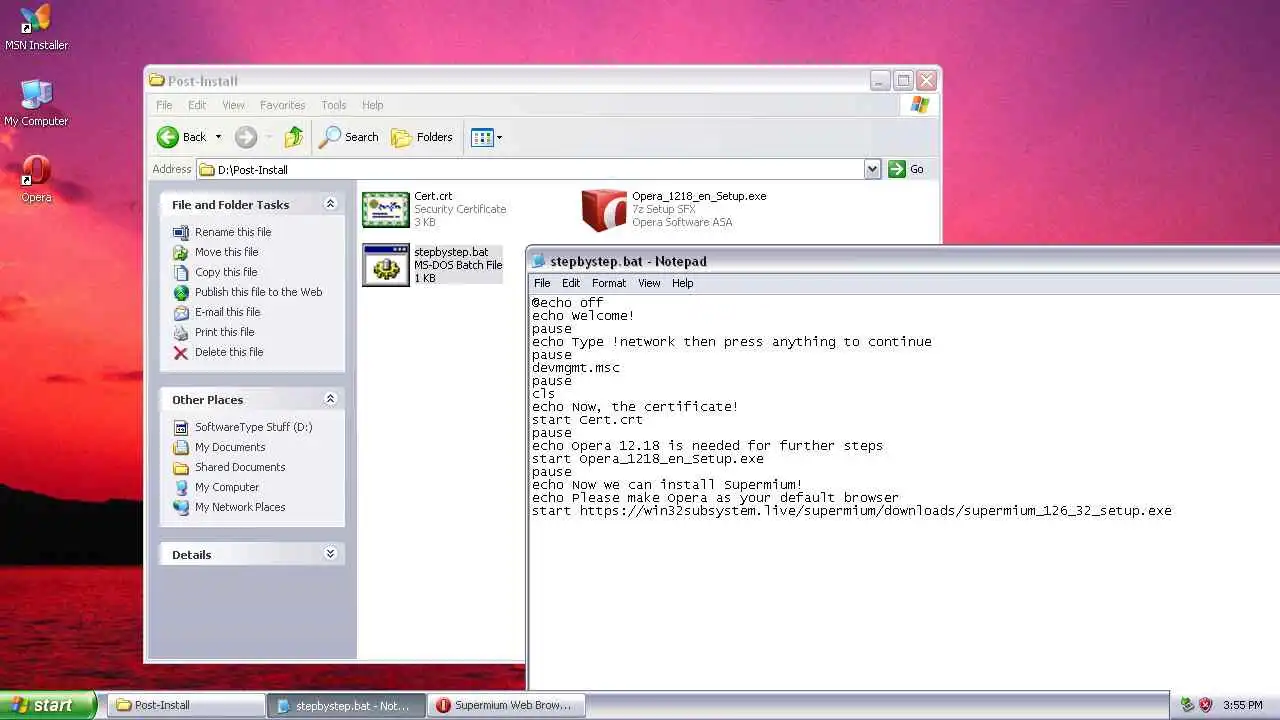Viewport: 1280px width, 720px height.
Task: Open Notepad's Edit menu
Action: tap(571, 283)
